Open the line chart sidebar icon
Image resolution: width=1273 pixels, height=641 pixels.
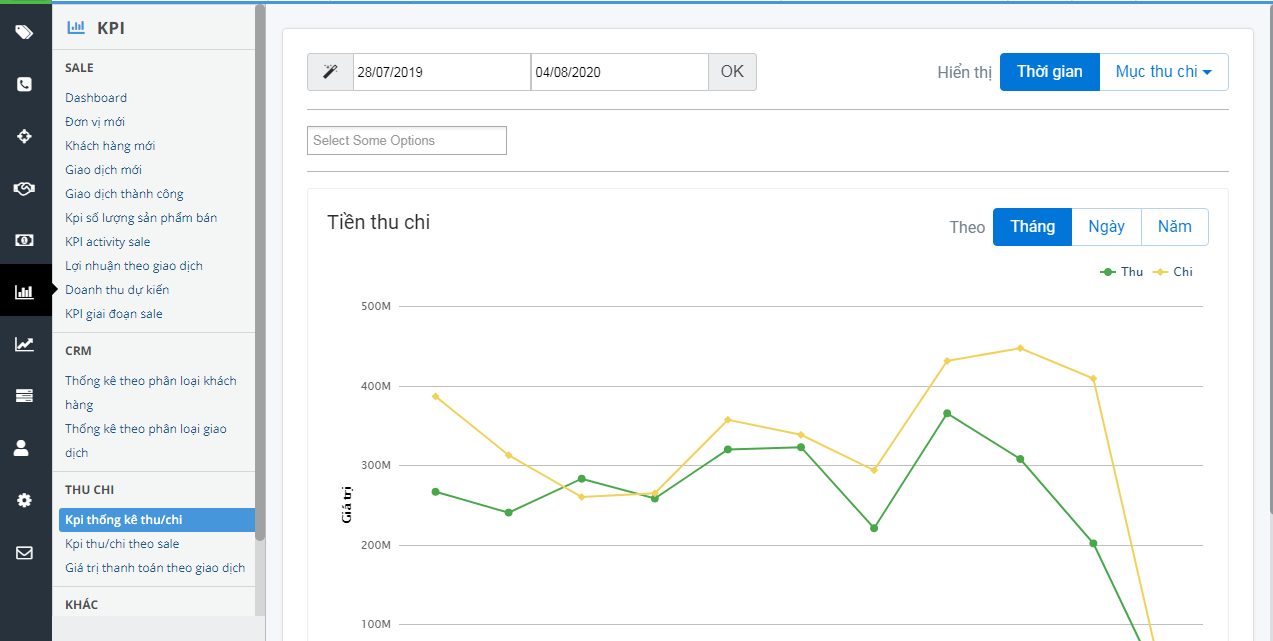tap(25, 344)
